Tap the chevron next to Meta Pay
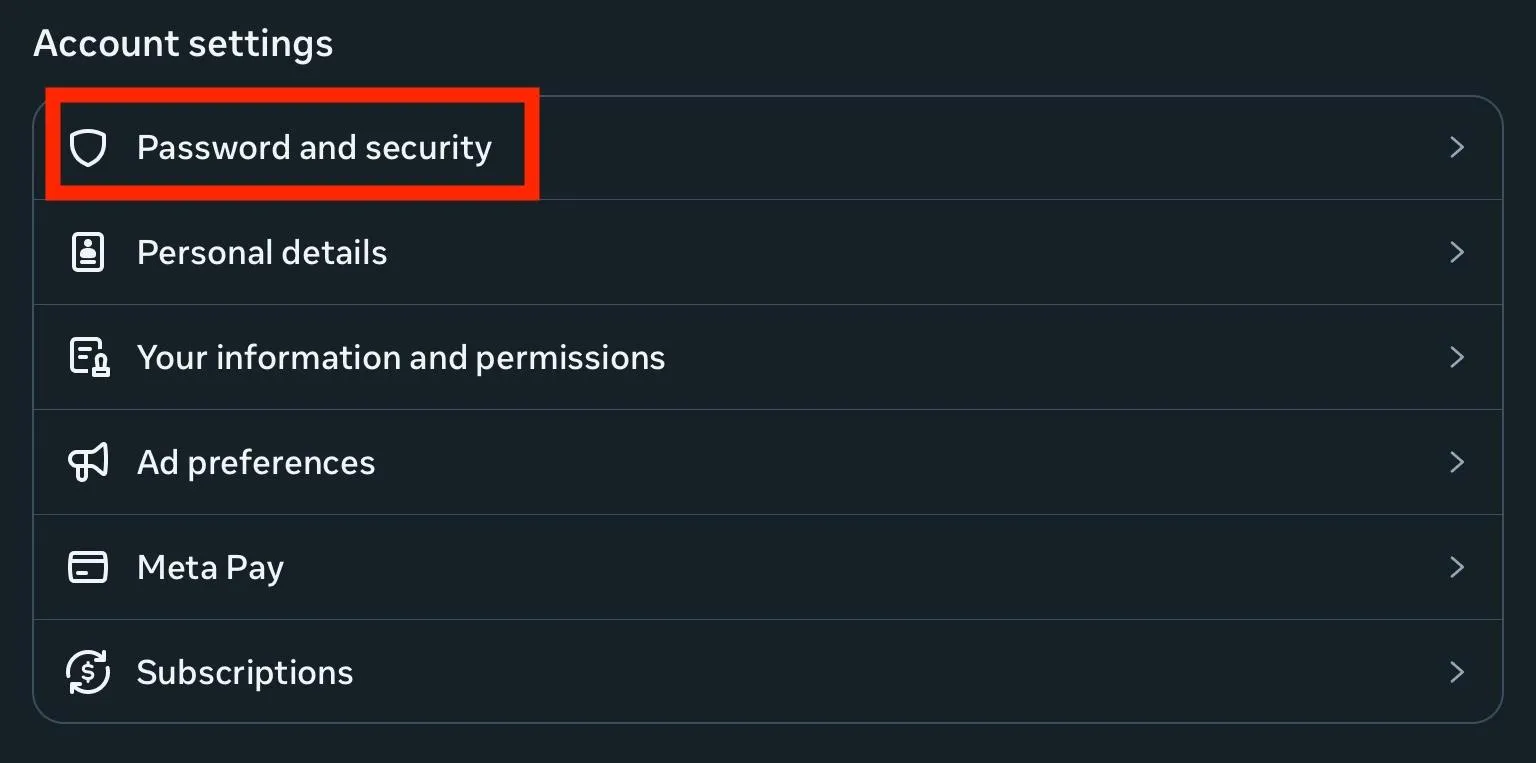The width and height of the screenshot is (1536, 763). 1457,567
